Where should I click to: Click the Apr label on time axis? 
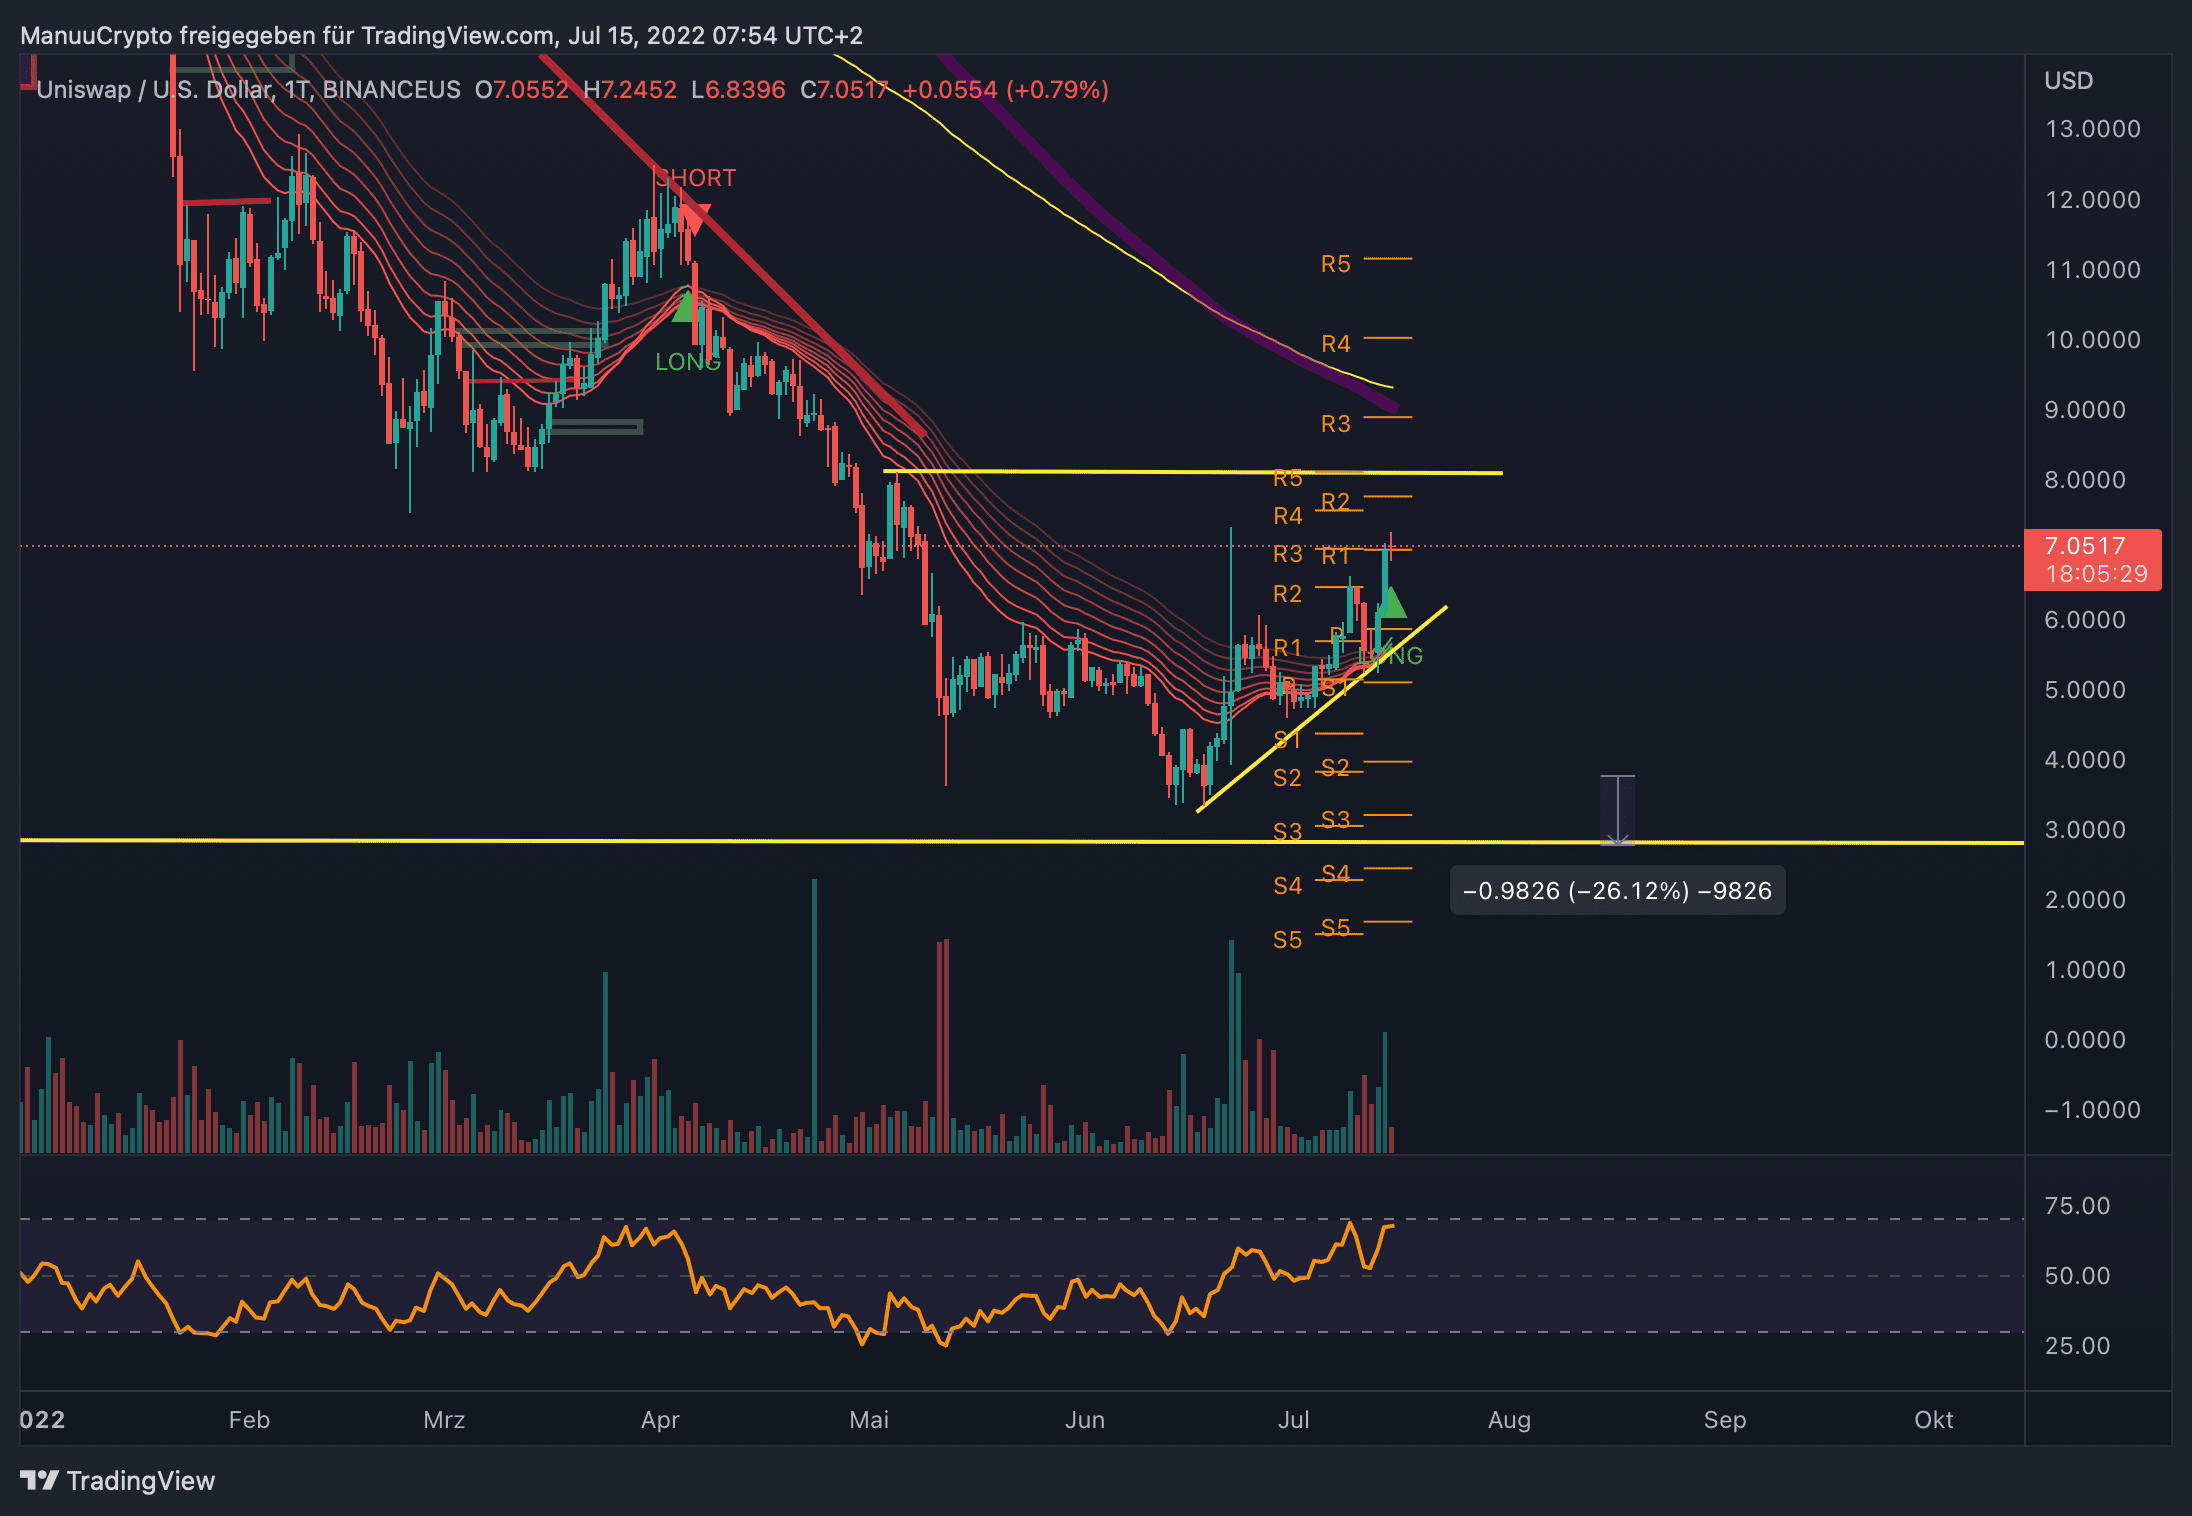(660, 1420)
